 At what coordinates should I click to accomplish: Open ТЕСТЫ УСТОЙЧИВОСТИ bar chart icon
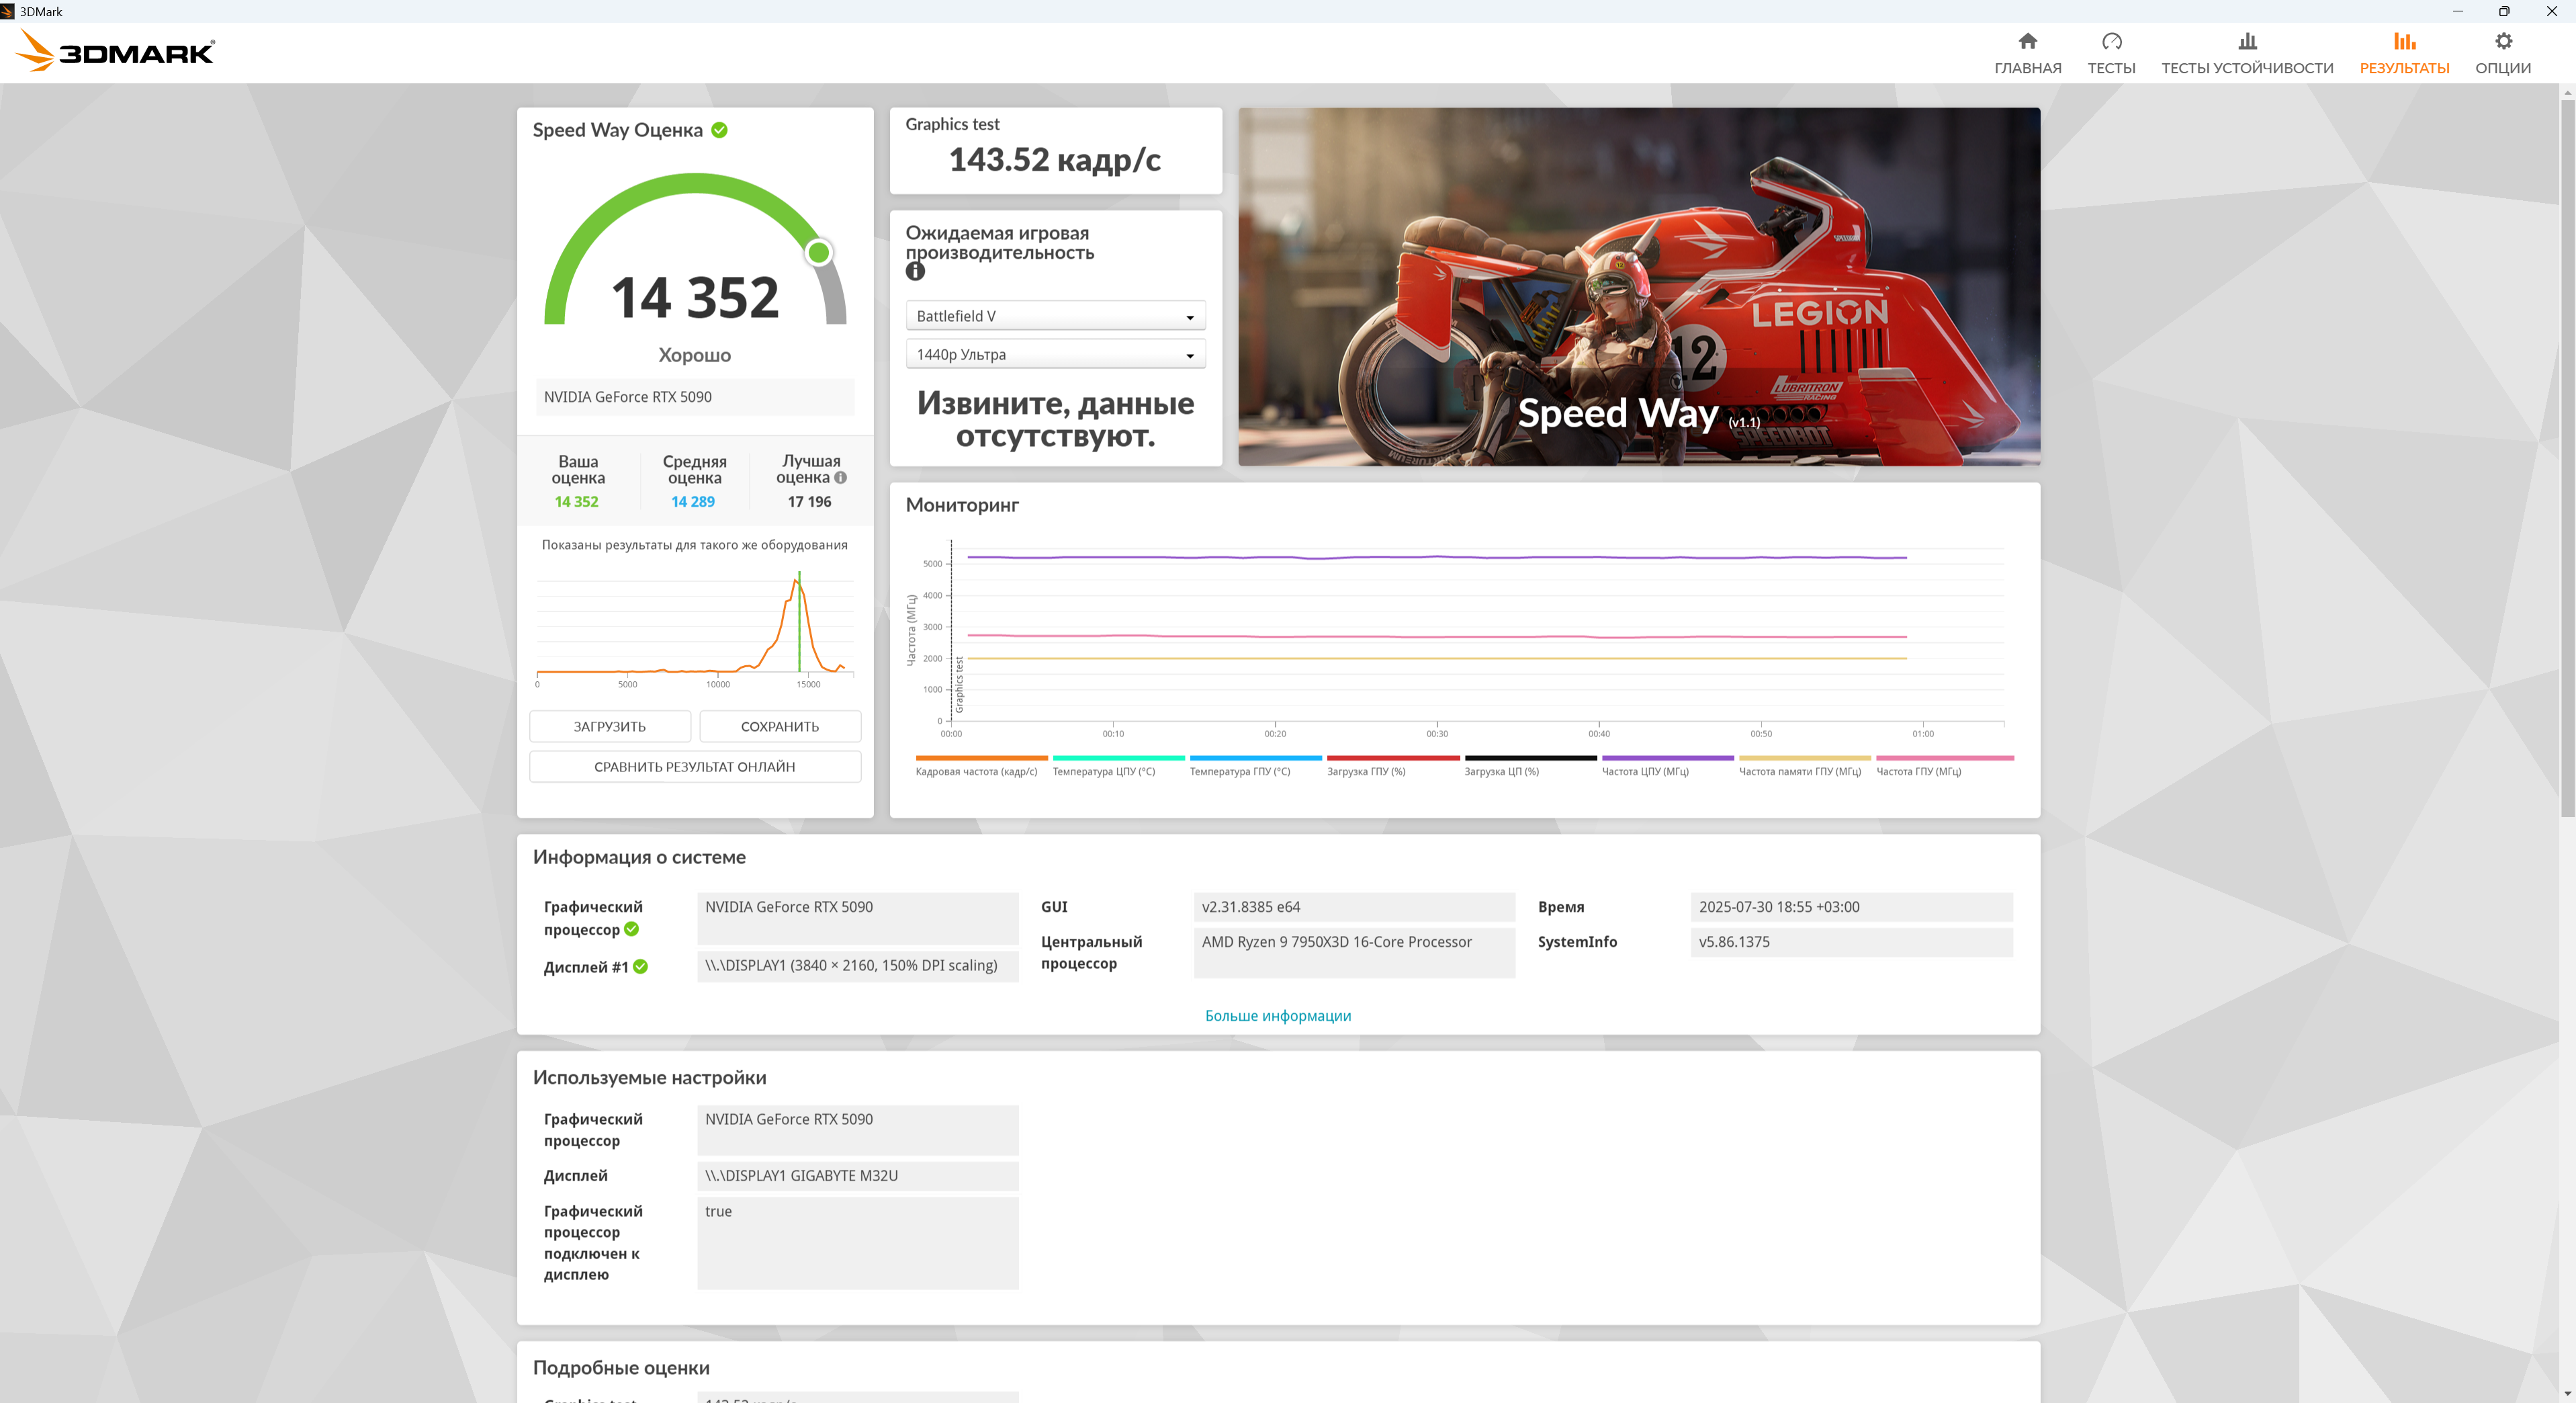point(2247,41)
